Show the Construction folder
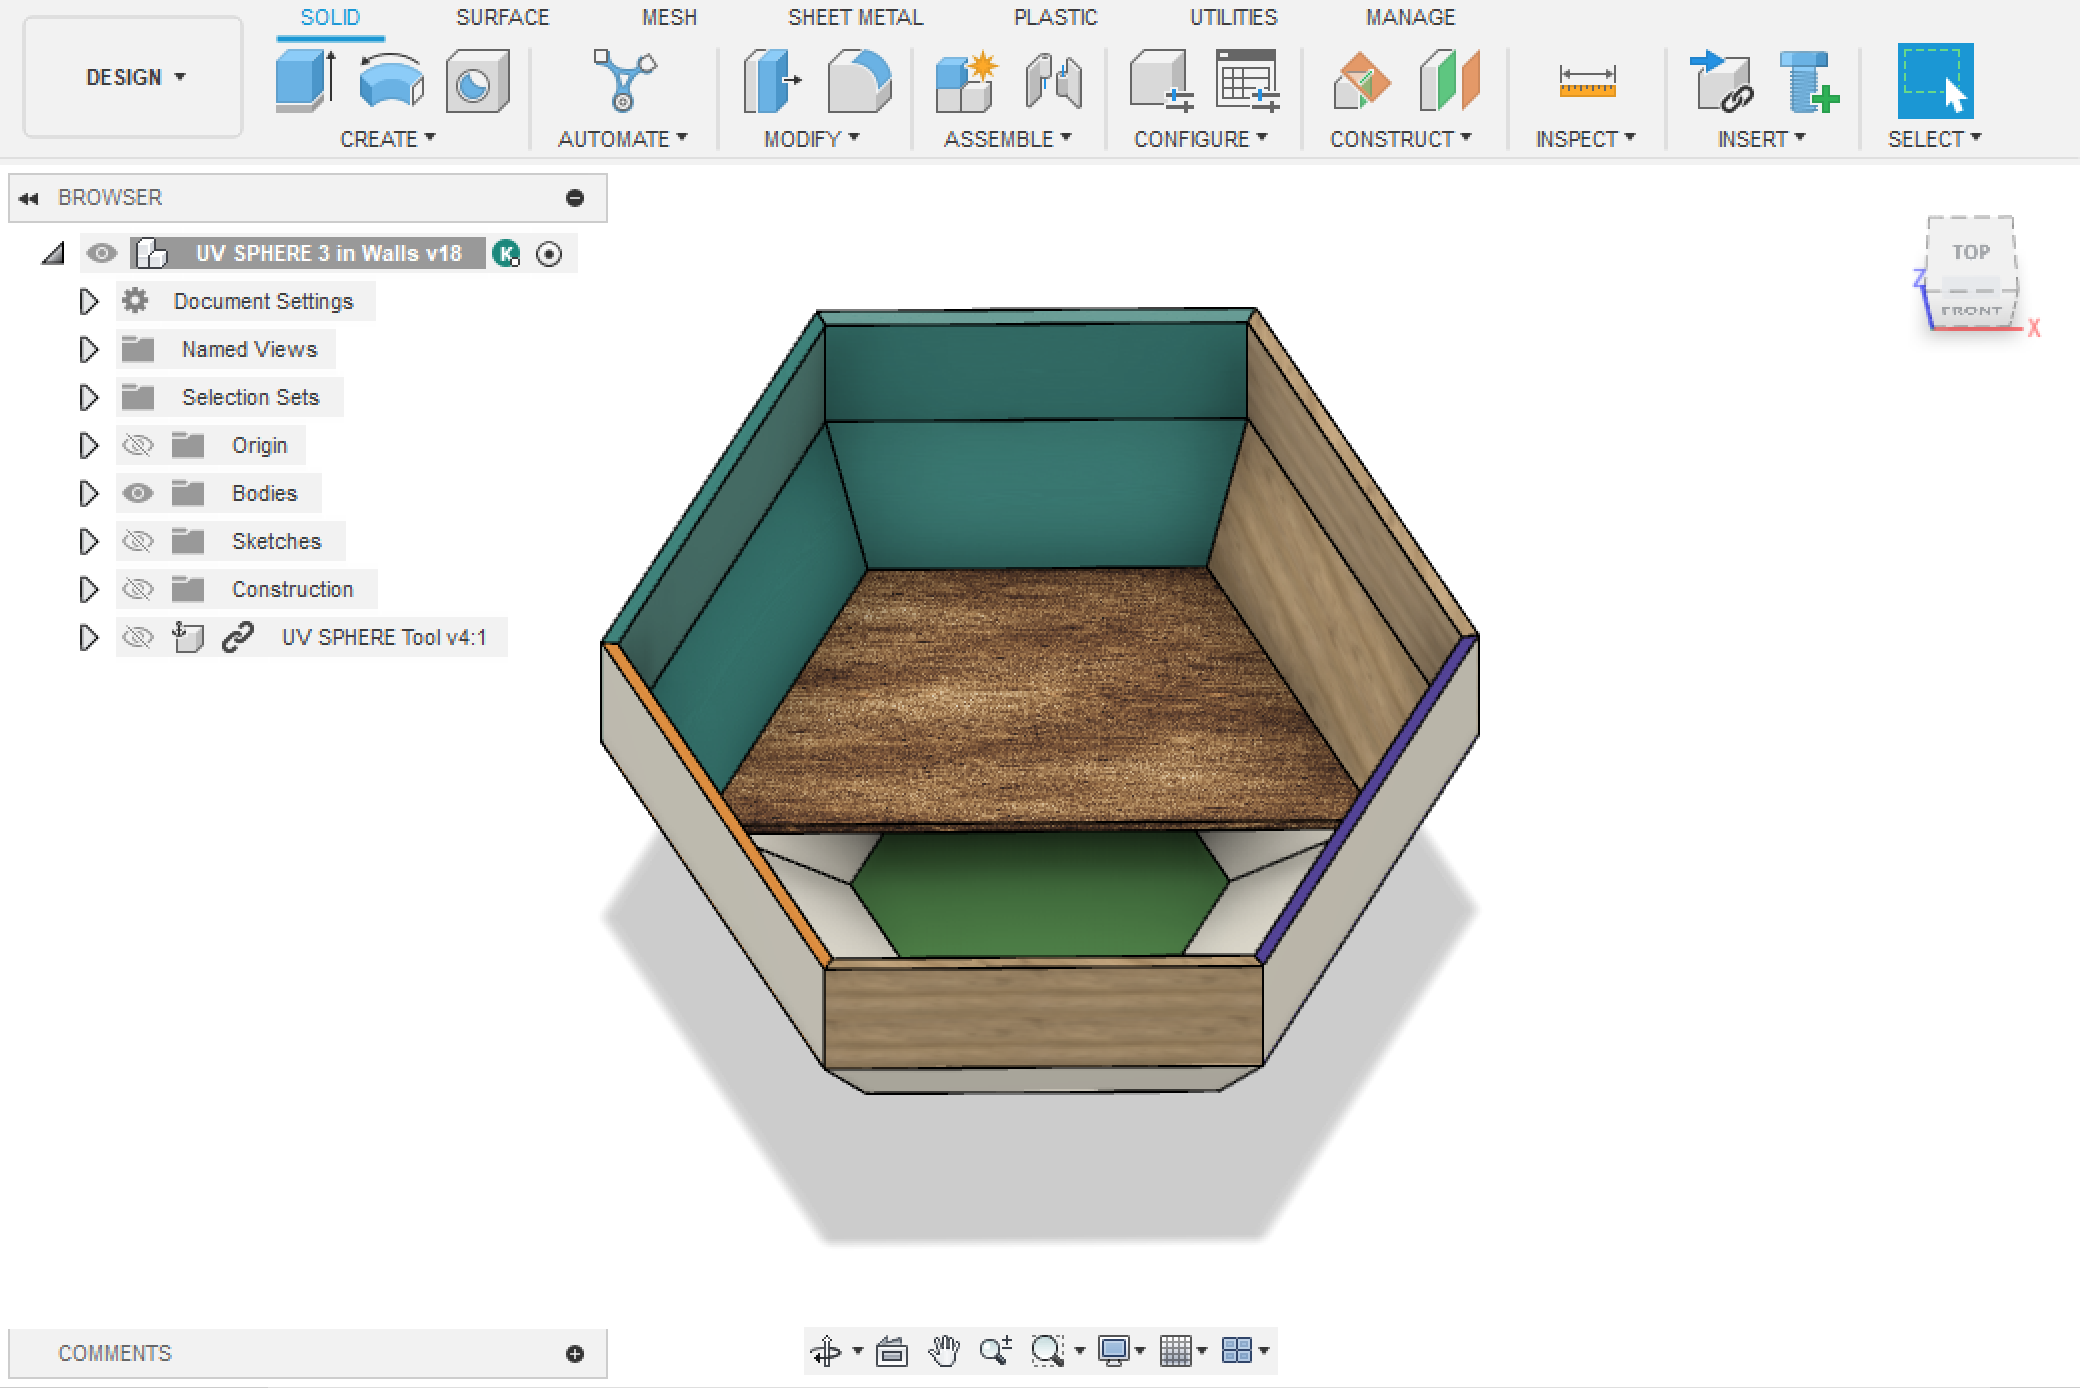Screen dimensions: 2080x1388 138,589
